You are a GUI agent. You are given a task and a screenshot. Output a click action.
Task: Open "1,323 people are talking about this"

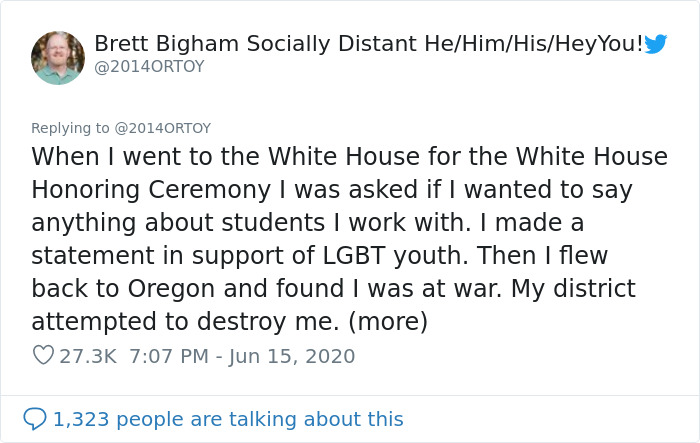click(228, 419)
